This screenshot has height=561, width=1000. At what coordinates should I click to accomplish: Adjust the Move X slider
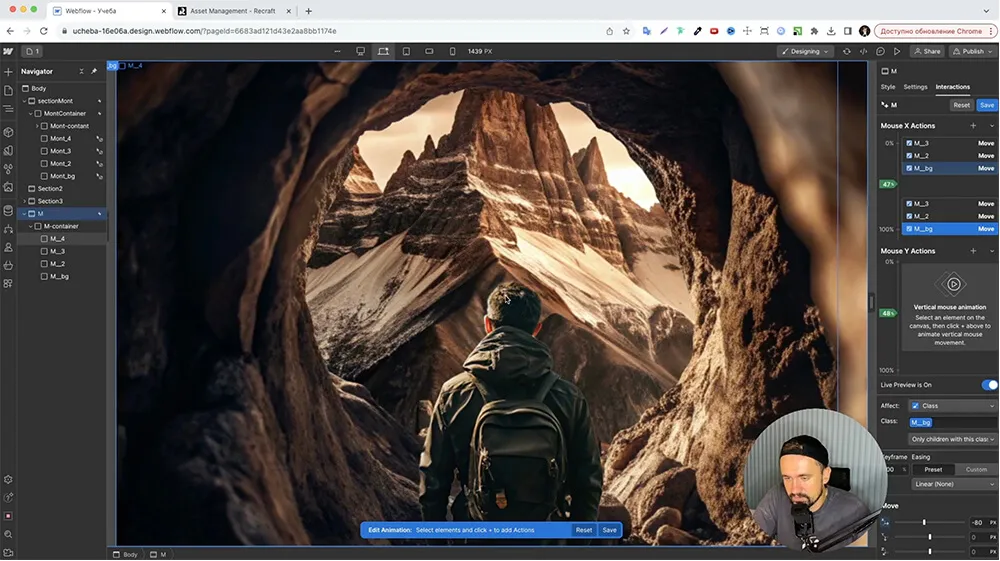(x=924, y=523)
